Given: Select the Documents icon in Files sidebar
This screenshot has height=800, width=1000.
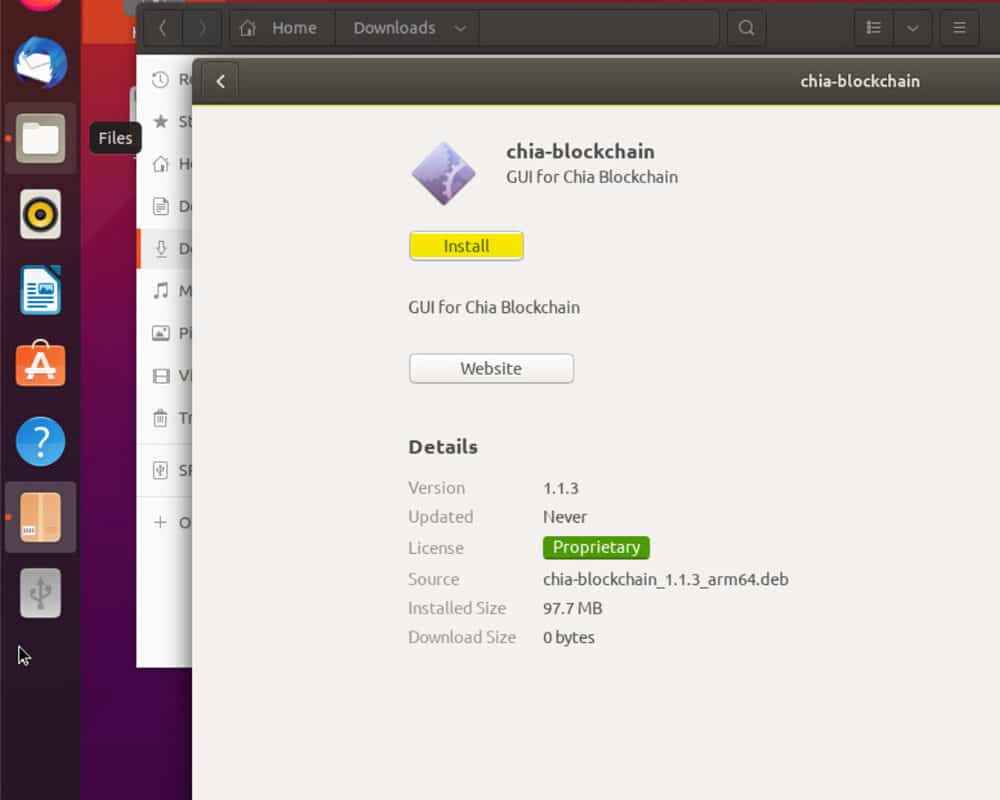Looking at the screenshot, I should pos(161,206).
